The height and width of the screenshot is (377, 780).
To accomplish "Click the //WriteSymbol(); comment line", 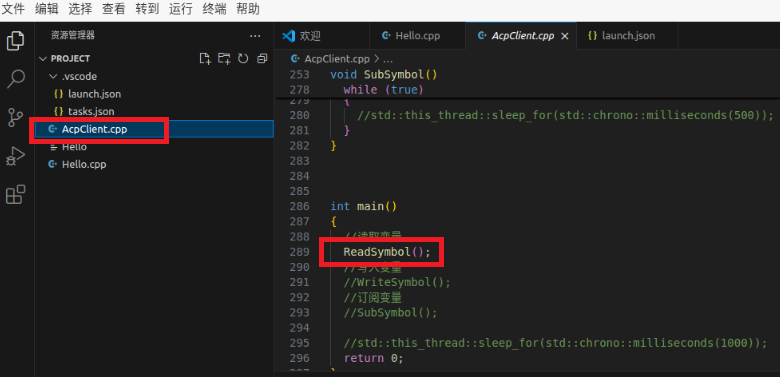I will (x=396, y=282).
